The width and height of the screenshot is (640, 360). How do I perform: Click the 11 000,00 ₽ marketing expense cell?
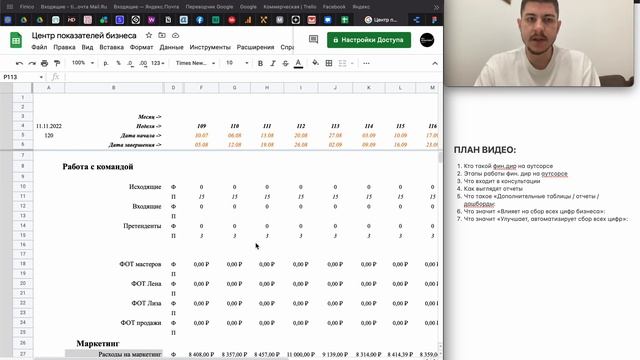click(301, 354)
